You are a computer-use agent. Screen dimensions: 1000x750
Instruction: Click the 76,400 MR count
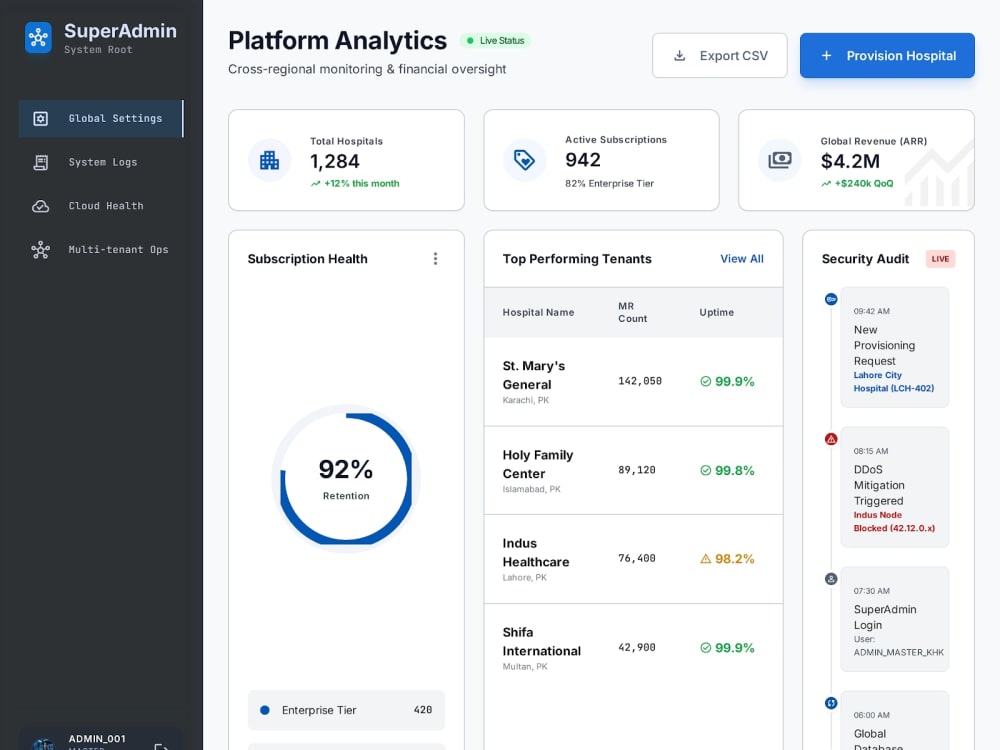[636, 559]
